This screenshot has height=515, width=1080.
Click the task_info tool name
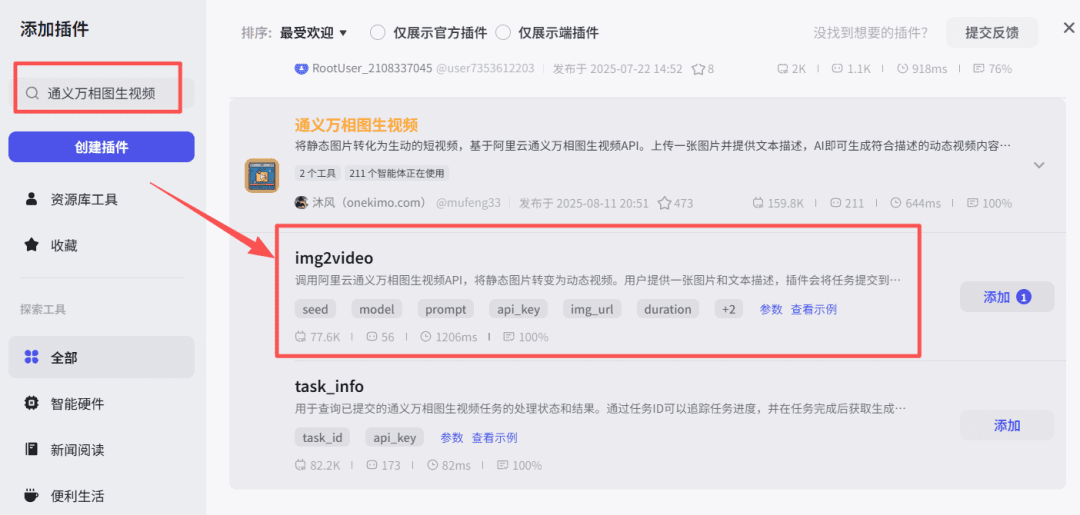pyautogui.click(x=329, y=386)
